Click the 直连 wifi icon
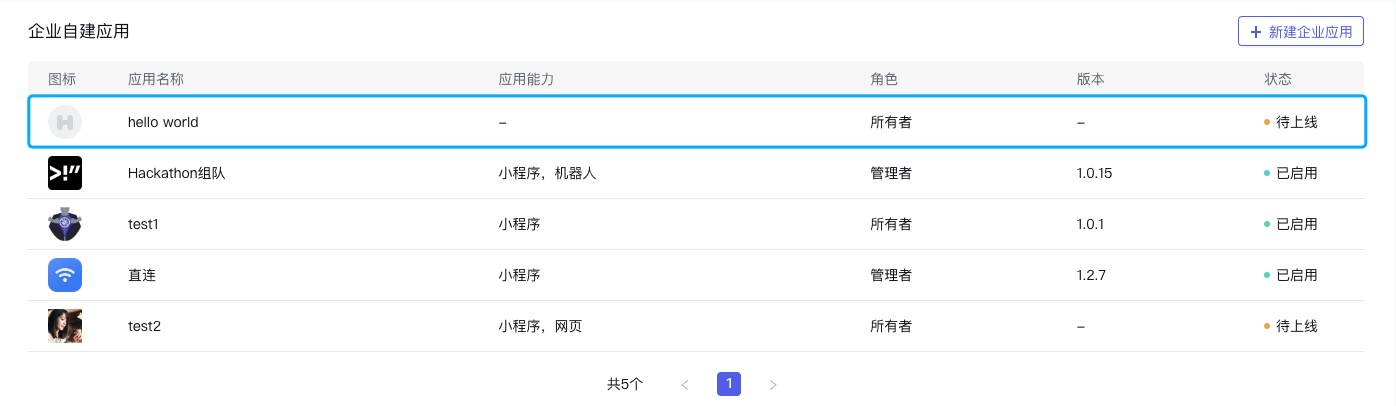Image resolution: width=1396 pixels, height=406 pixels. pos(65,275)
